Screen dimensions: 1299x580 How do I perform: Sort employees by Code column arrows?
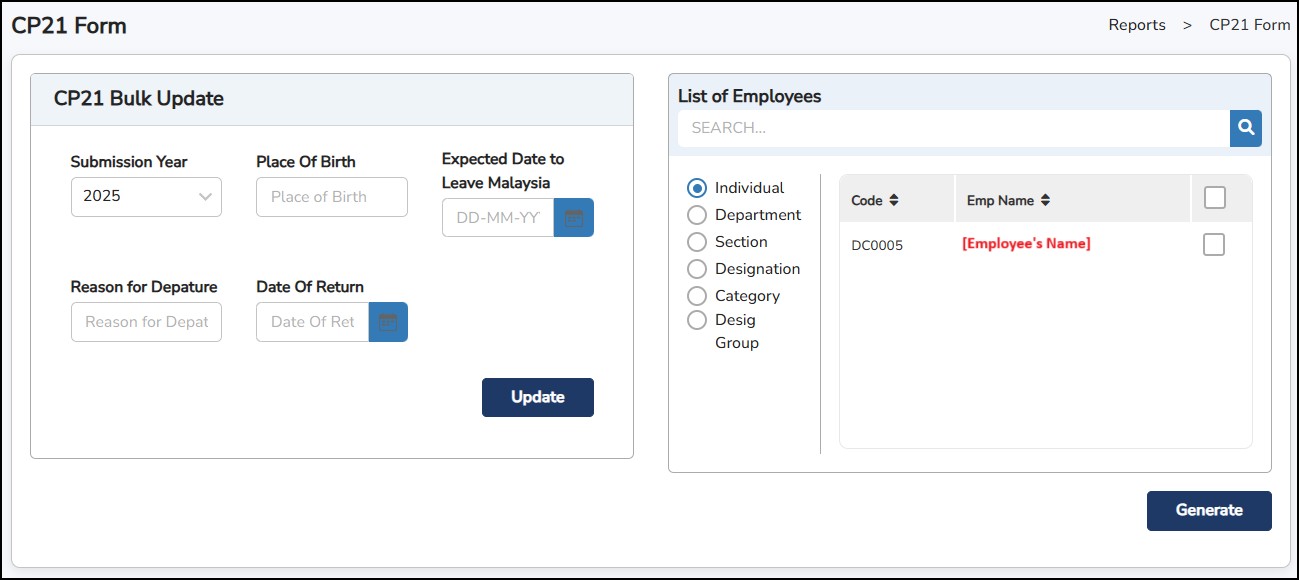coord(894,200)
